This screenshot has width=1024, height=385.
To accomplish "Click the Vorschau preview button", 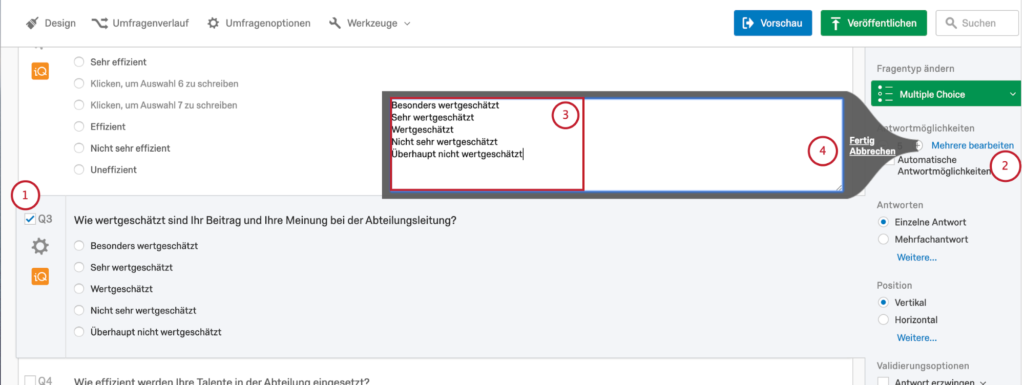I will coord(773,23).
